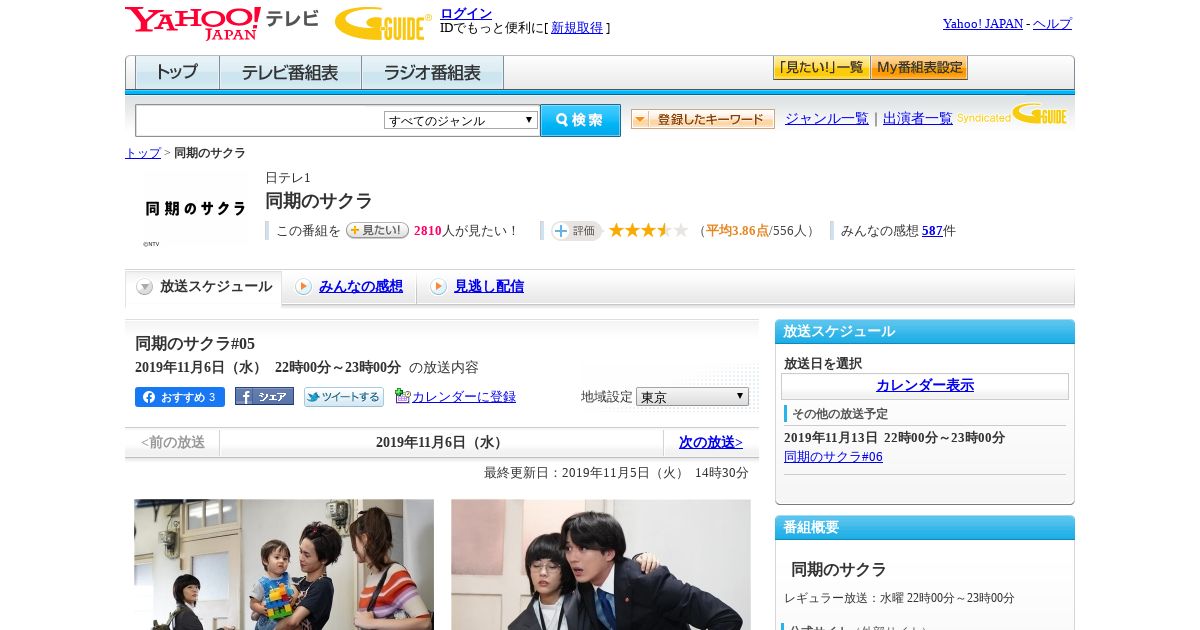Go to Yahoo! JAPAN top link
This screenshot has height=630, width=1200.
[x=982, y=23]
